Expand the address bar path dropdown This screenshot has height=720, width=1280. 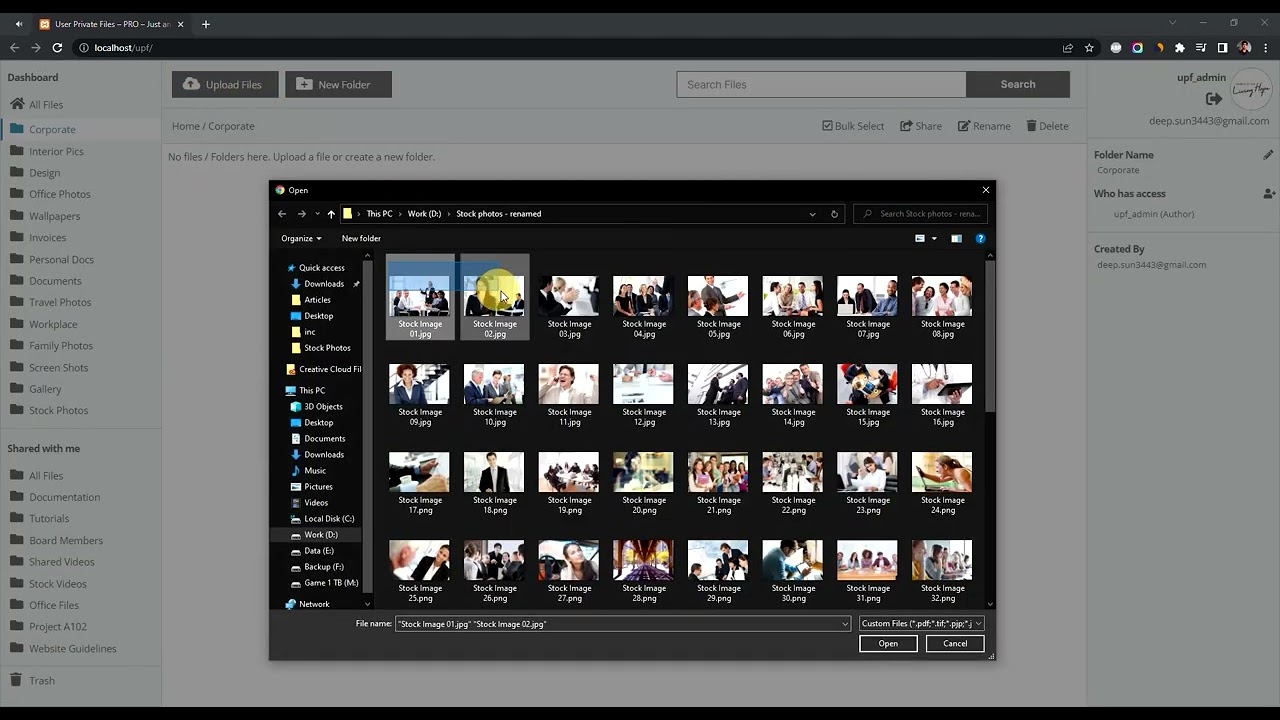click(812, 214)
